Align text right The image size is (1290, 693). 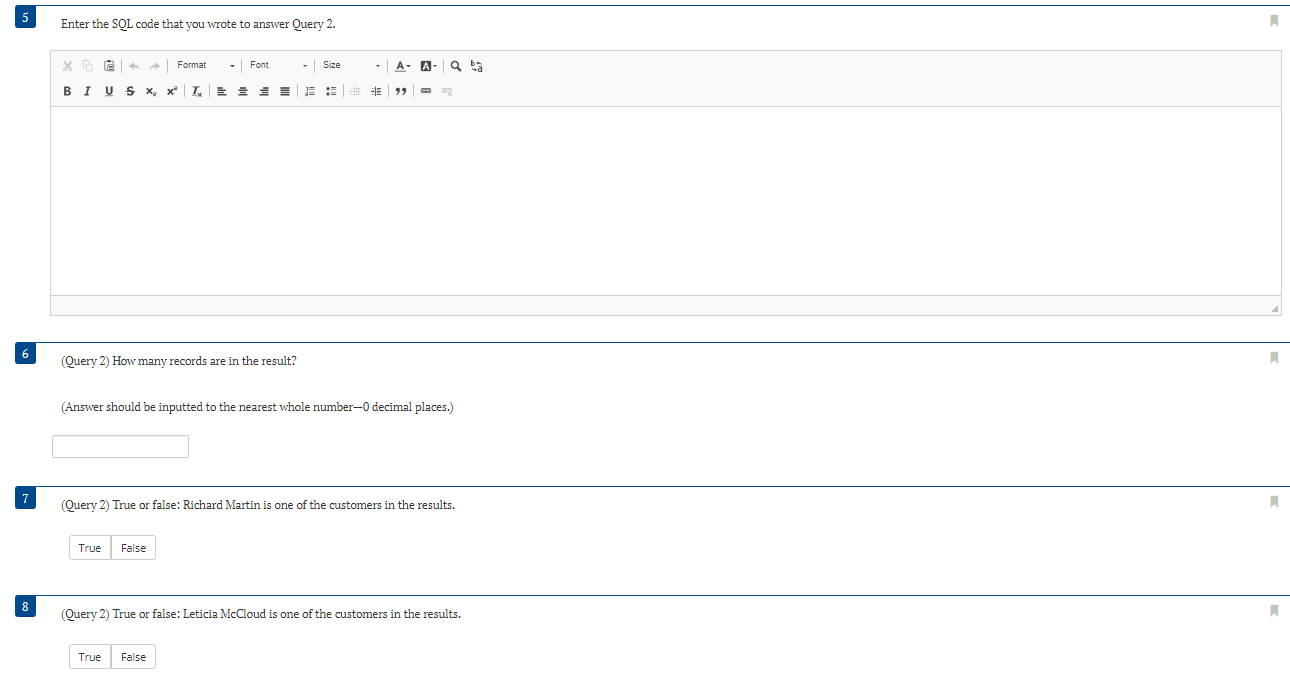(x=264, y=91)
